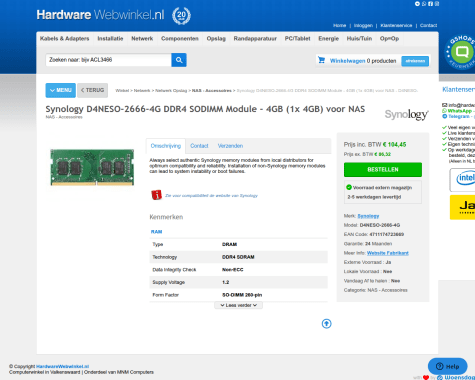Click the HardwareWebwinkel.nl site logo
The image size is (475, 380).
tap(100, 15)
